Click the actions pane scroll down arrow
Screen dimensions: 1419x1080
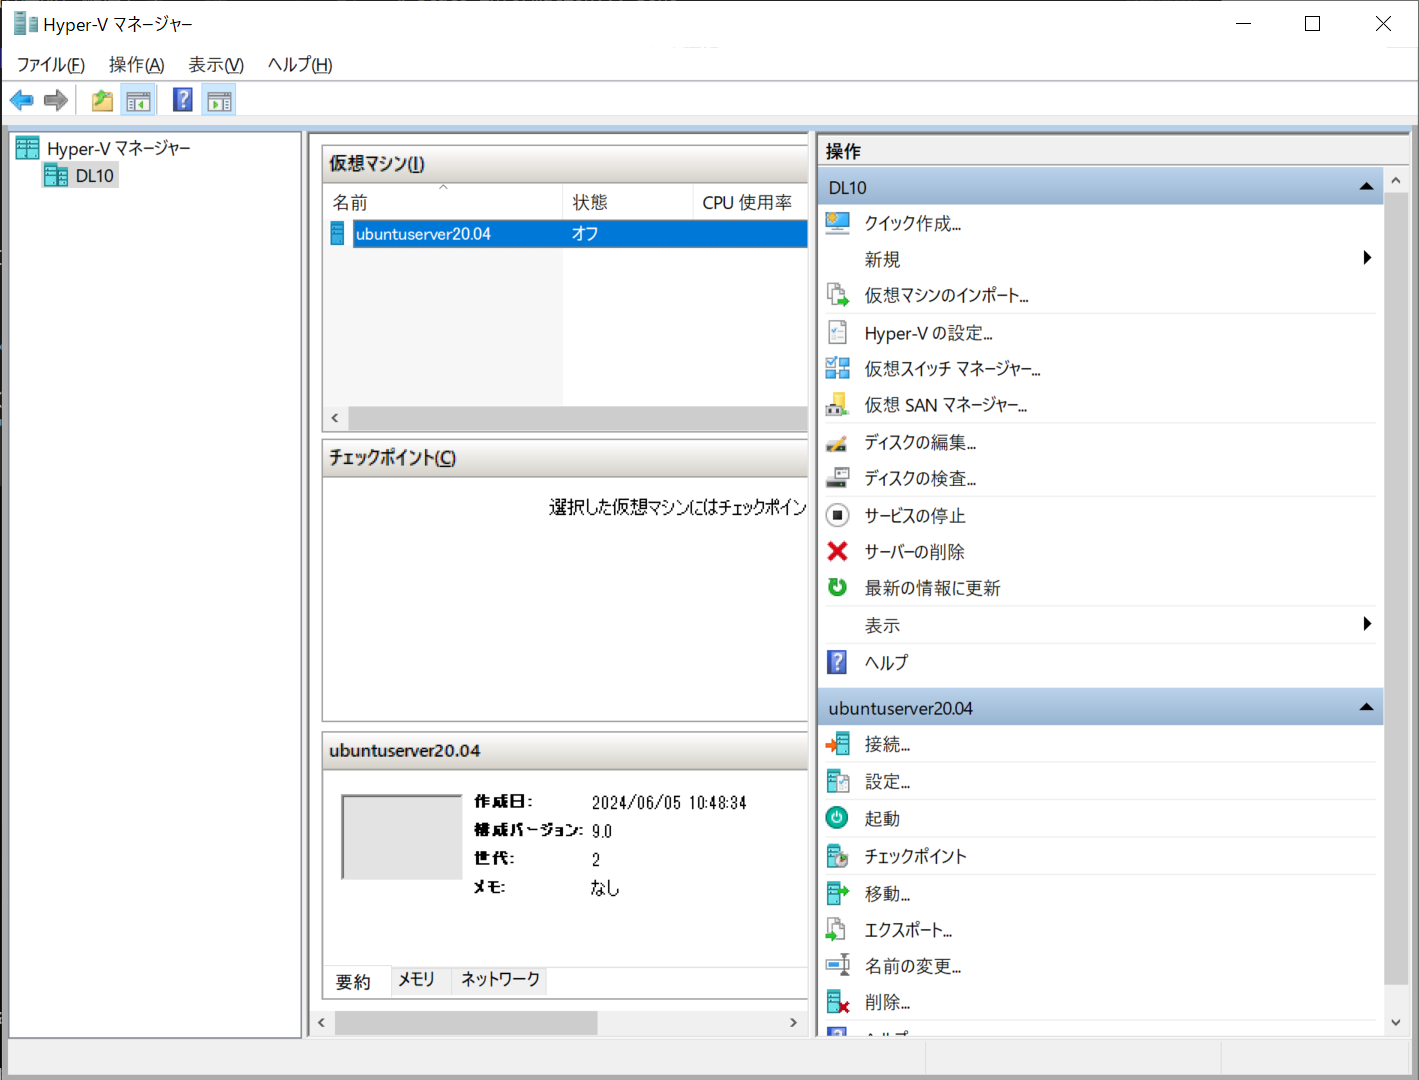(x=1396, y=1022)
